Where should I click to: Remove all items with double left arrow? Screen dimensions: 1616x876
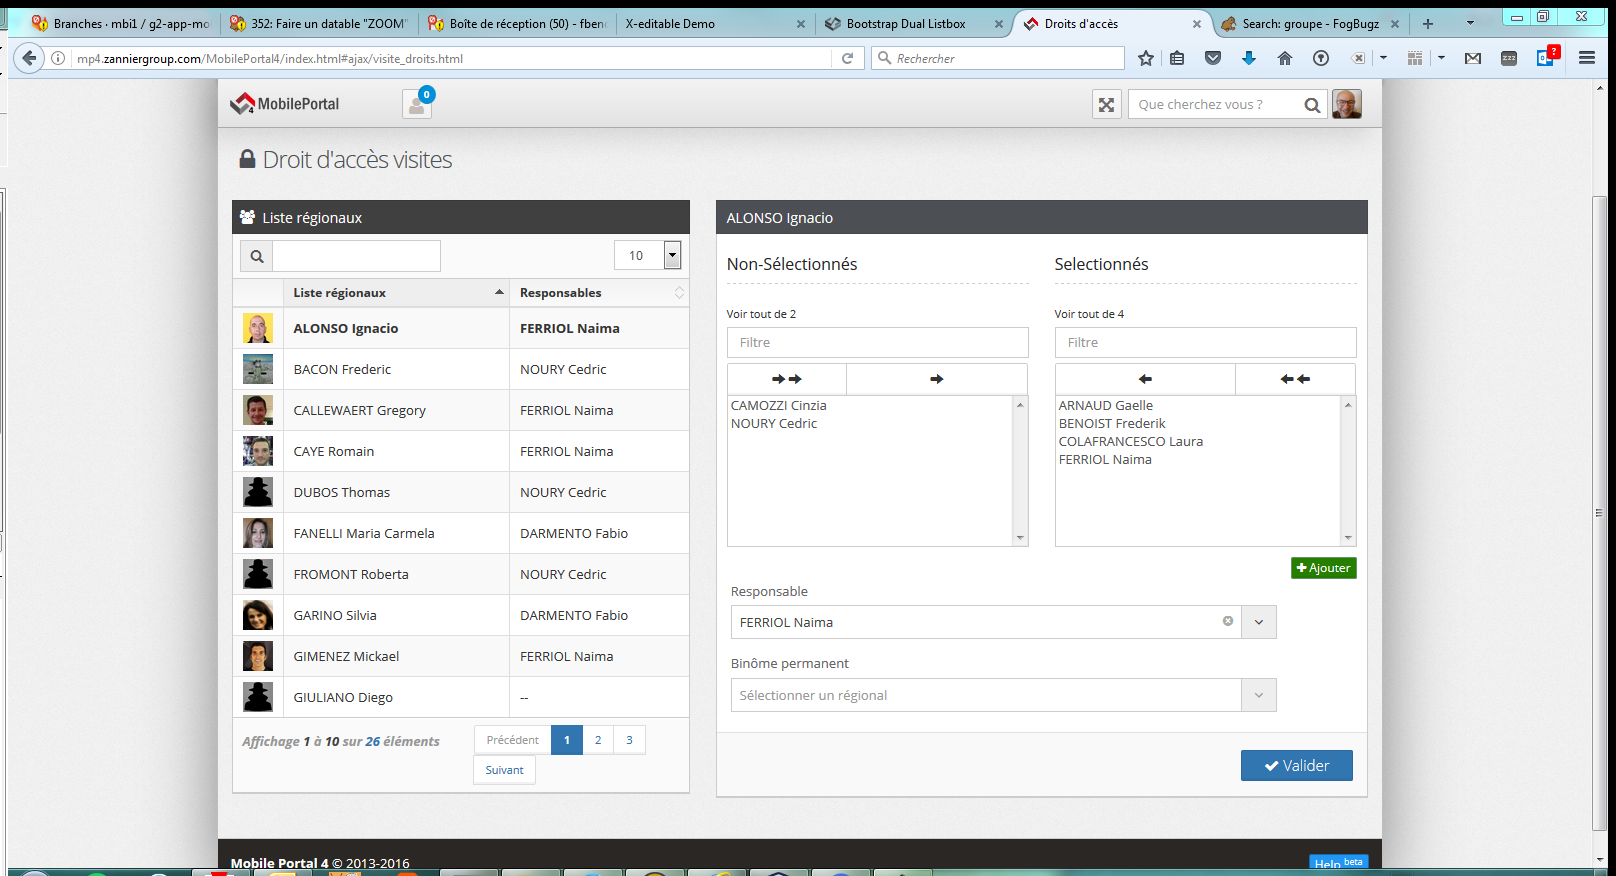[x=1295, y=379]
